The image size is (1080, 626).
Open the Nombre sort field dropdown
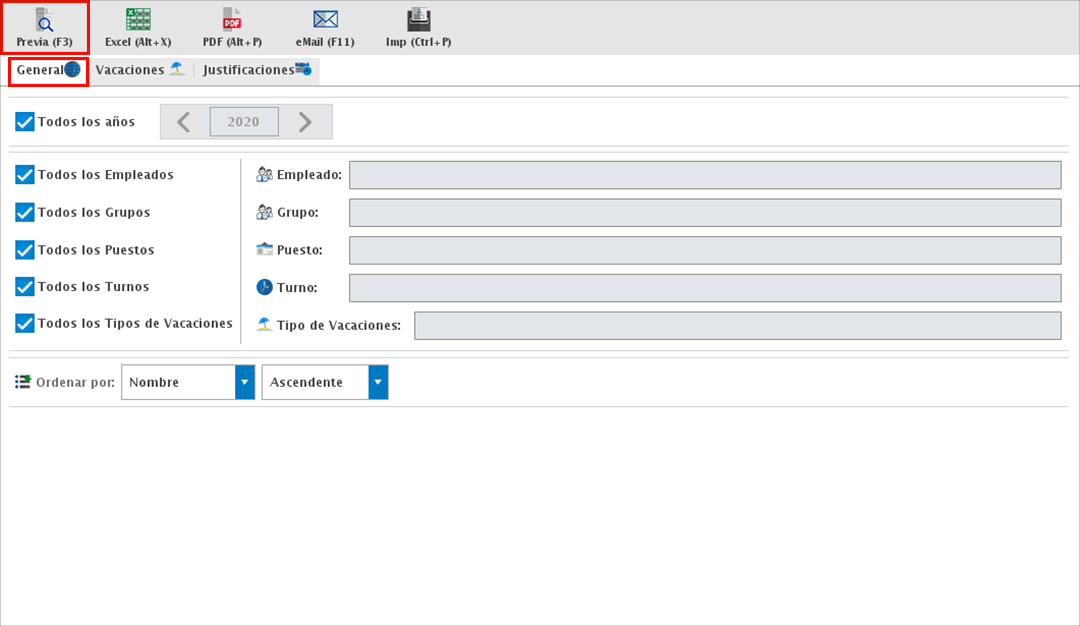click(245, 382)
